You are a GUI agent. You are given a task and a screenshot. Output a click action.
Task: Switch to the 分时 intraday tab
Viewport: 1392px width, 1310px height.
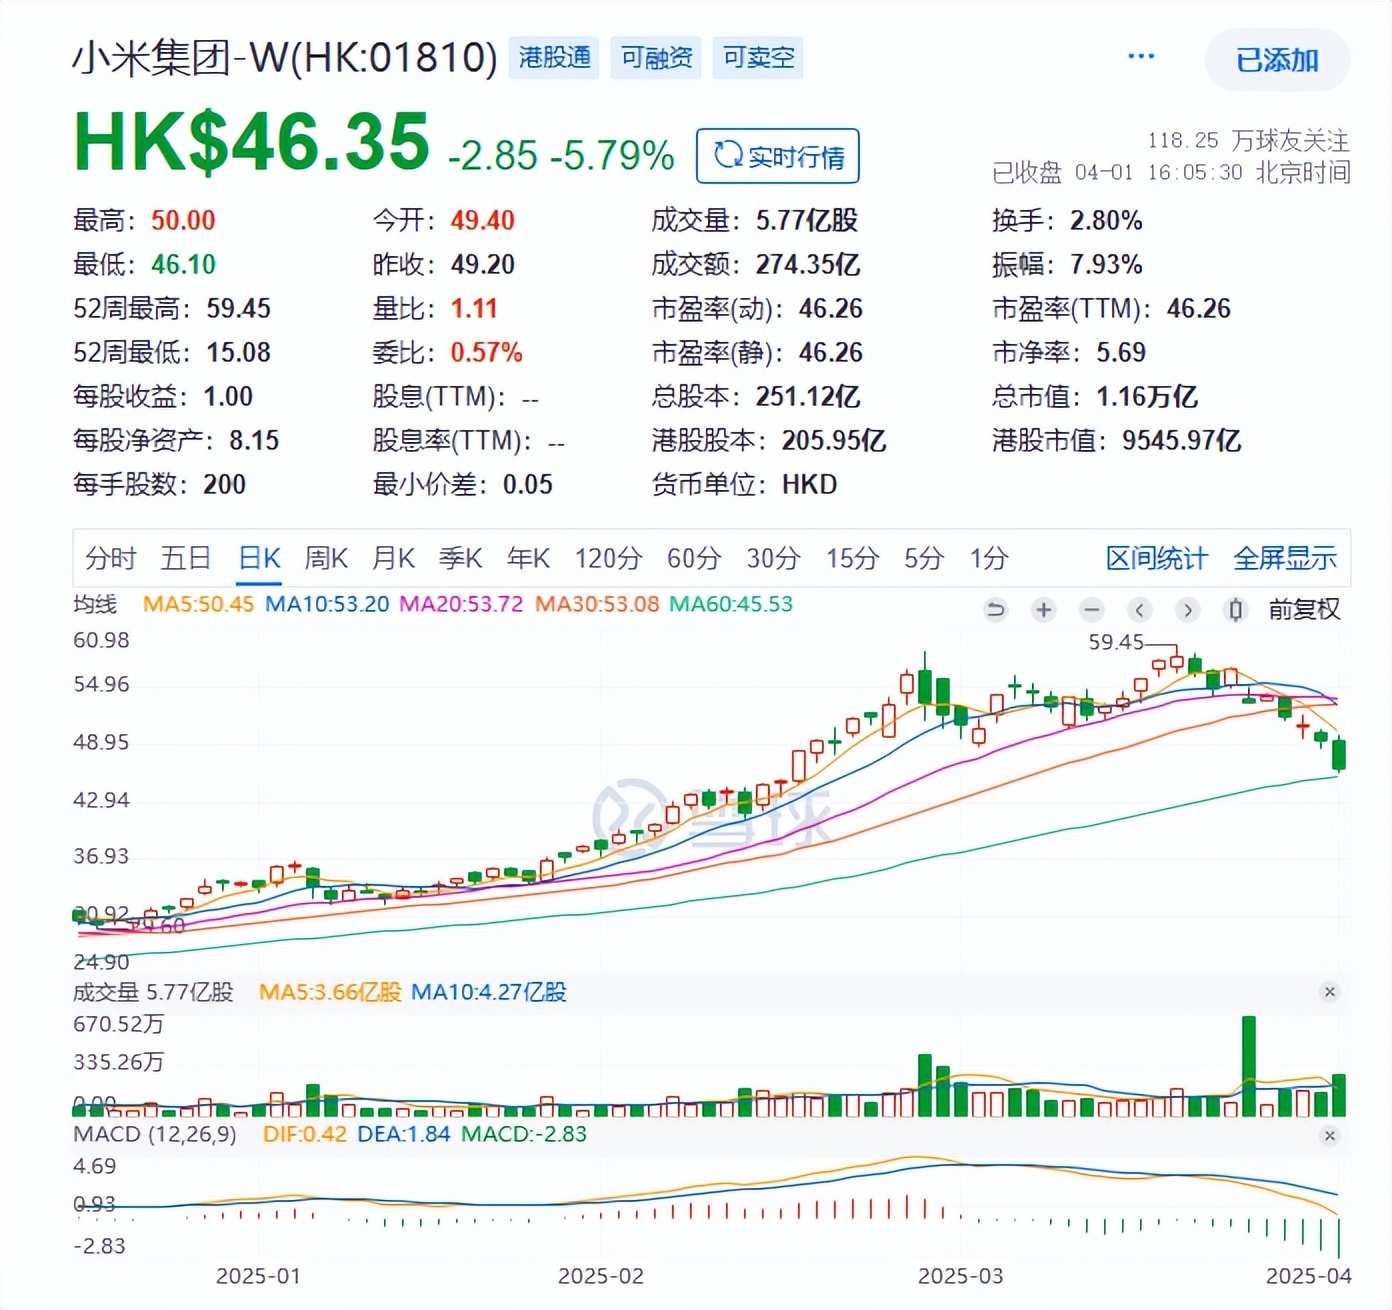click(x=110, y=559)
